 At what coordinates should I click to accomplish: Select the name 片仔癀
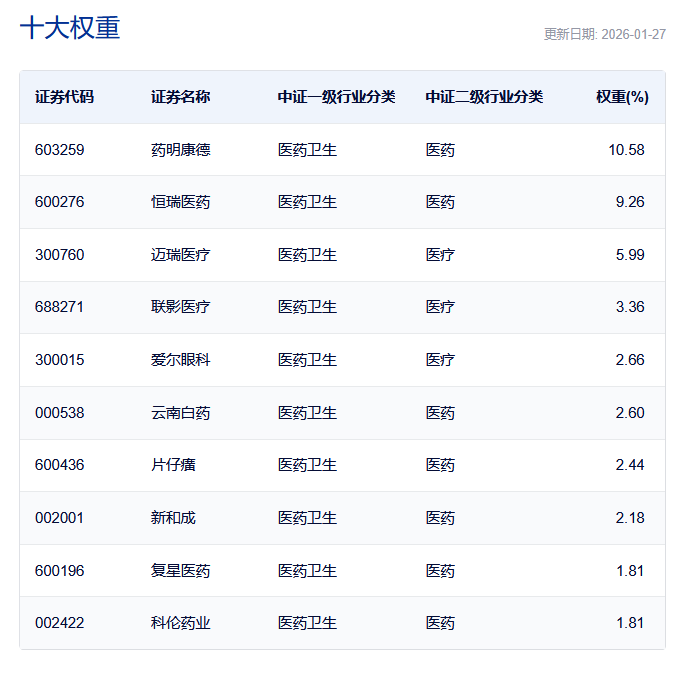pos(173,465)
